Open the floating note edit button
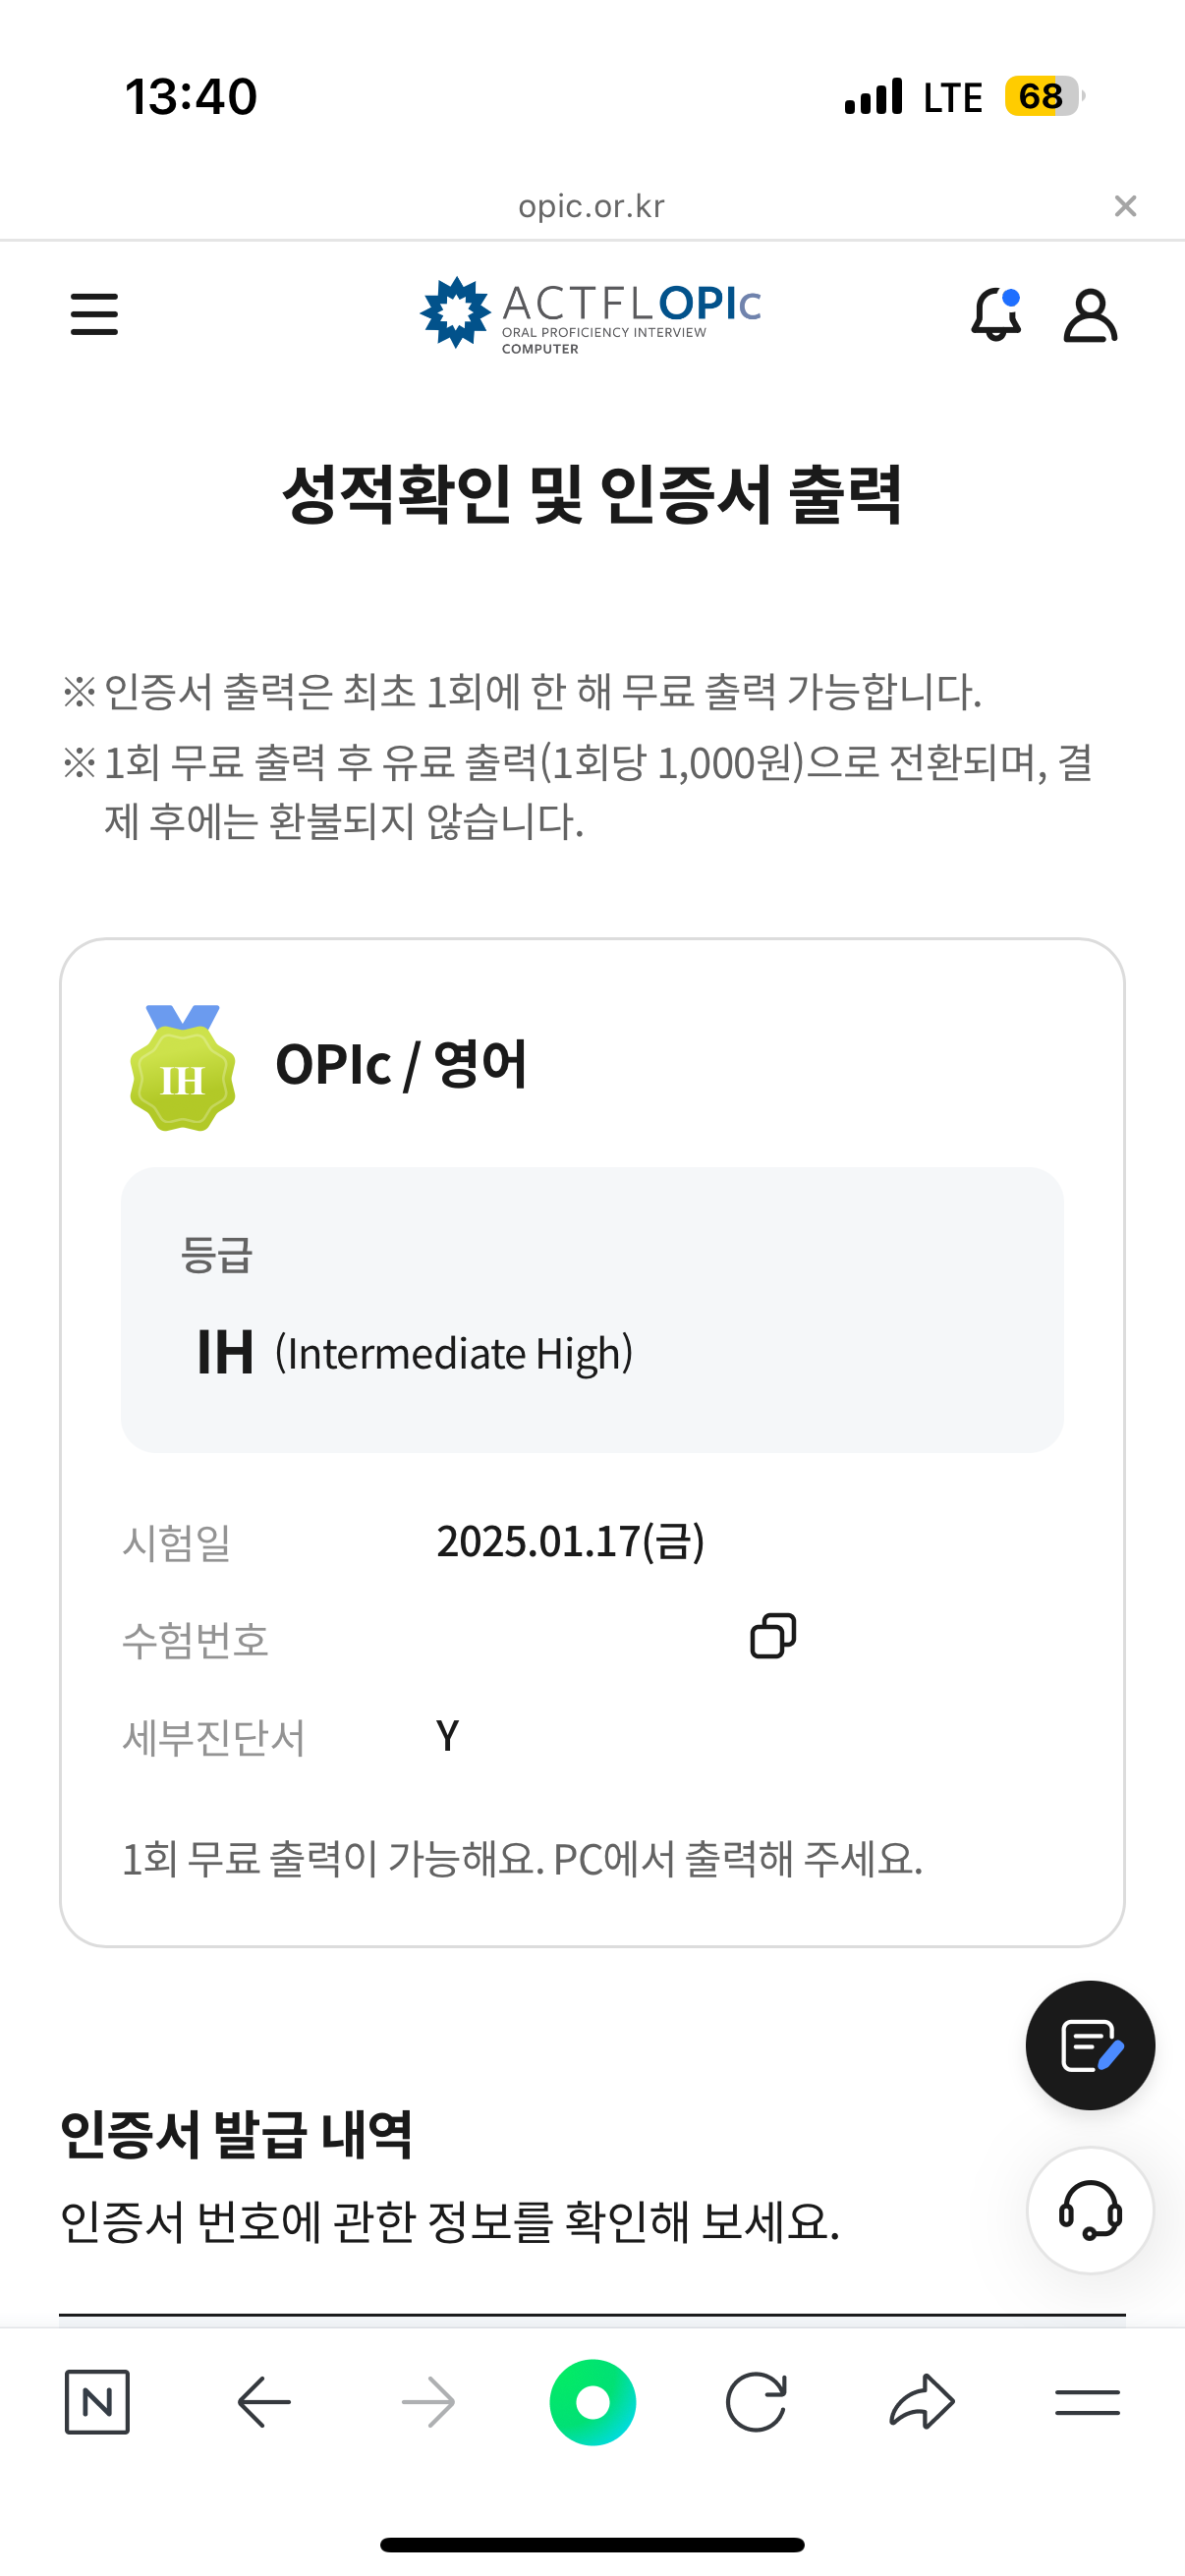 1090,2045
